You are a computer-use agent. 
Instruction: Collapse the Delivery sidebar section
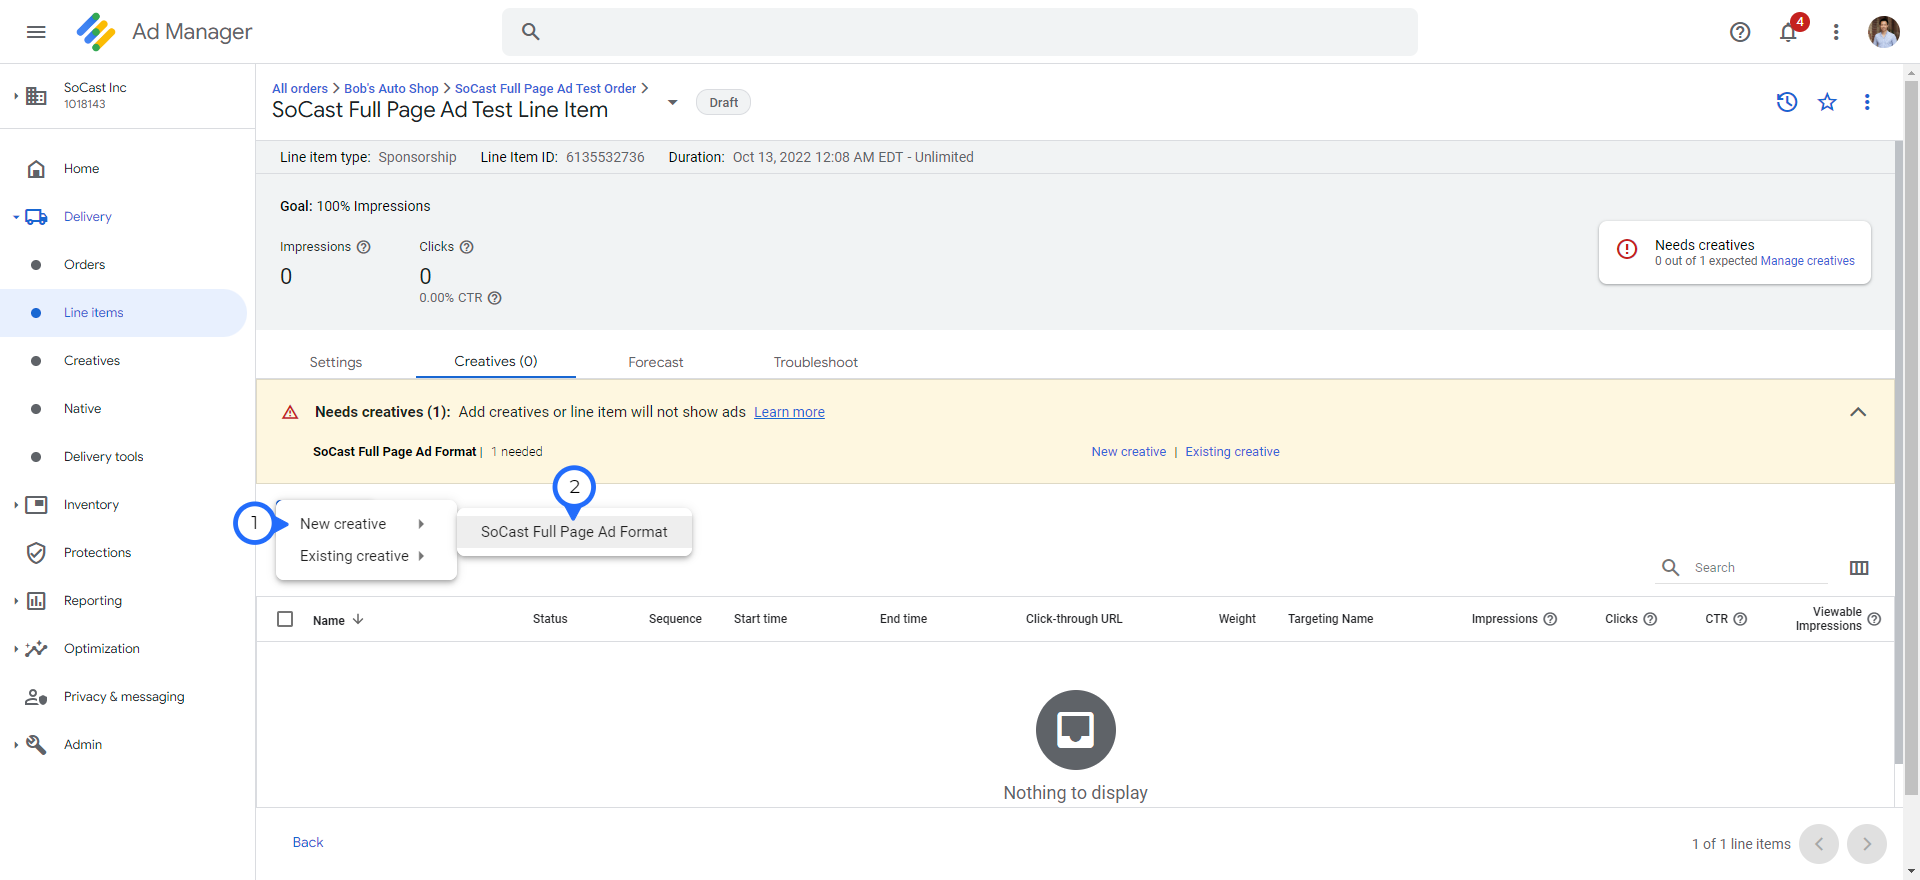pyautogui.click(x=16, y=217)
